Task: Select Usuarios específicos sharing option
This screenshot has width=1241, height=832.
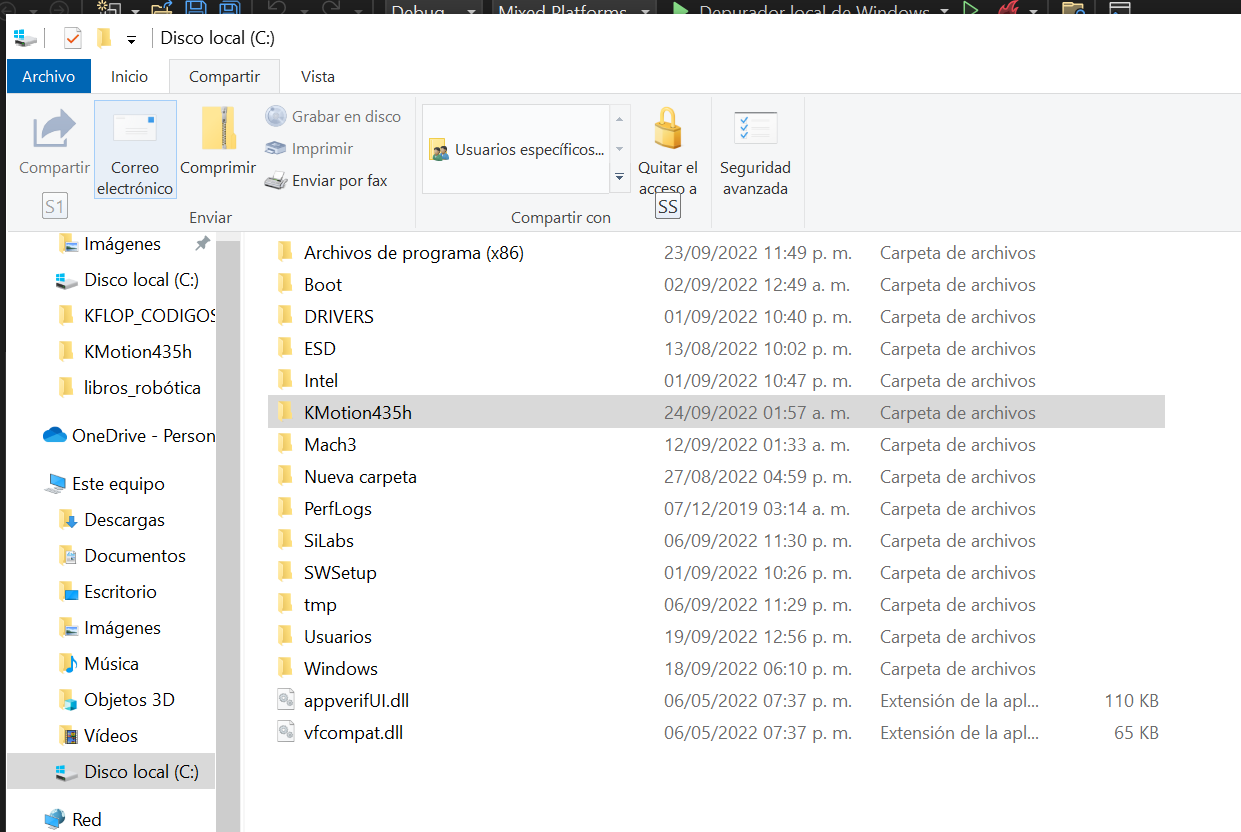Action: click(x=517, y=150)
